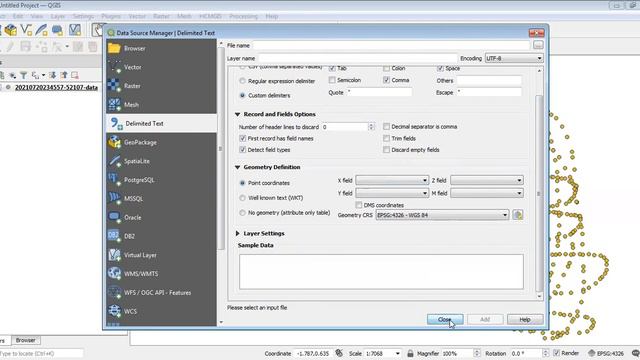Screen dimensions: 640x360
Task: Click the toggle extents icon beside Coordinate
Action: (339, 353)
